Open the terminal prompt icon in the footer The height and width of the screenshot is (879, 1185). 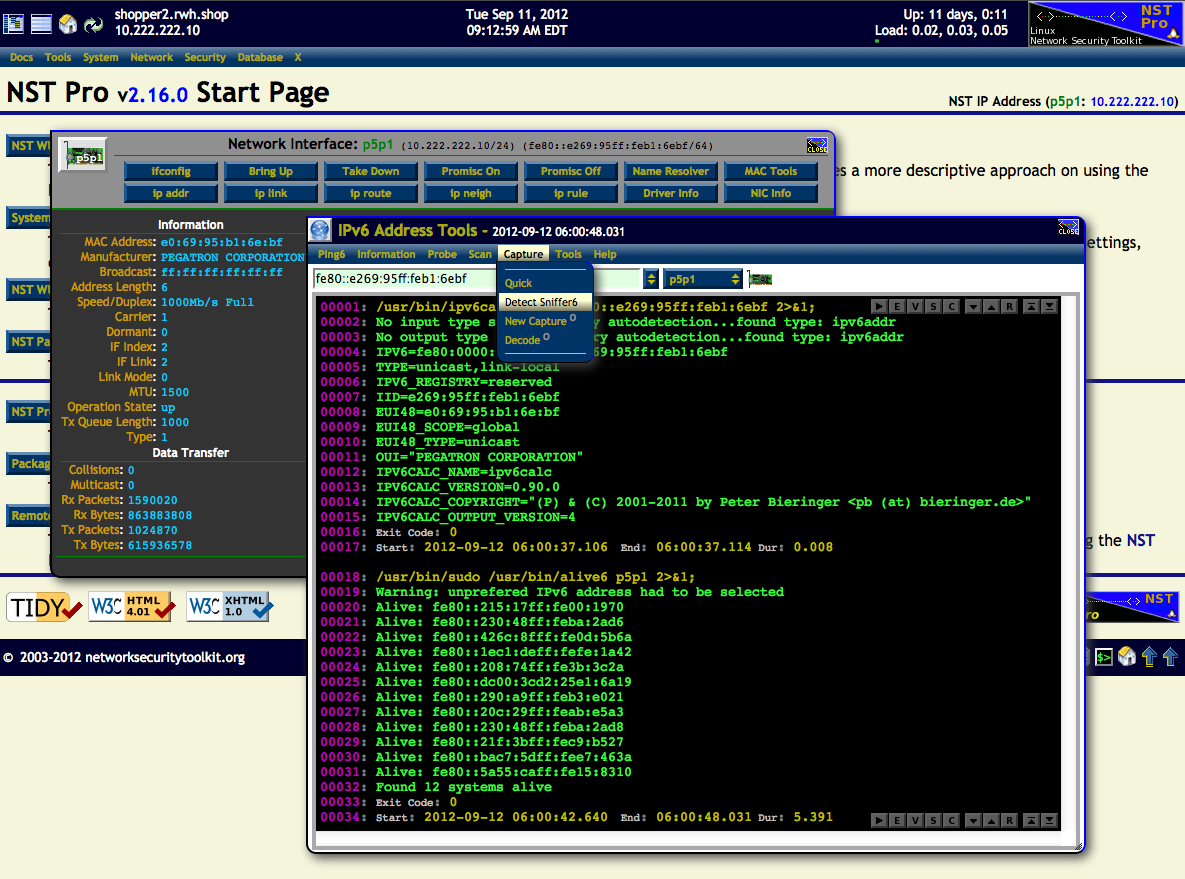(x=1104, y=658)
